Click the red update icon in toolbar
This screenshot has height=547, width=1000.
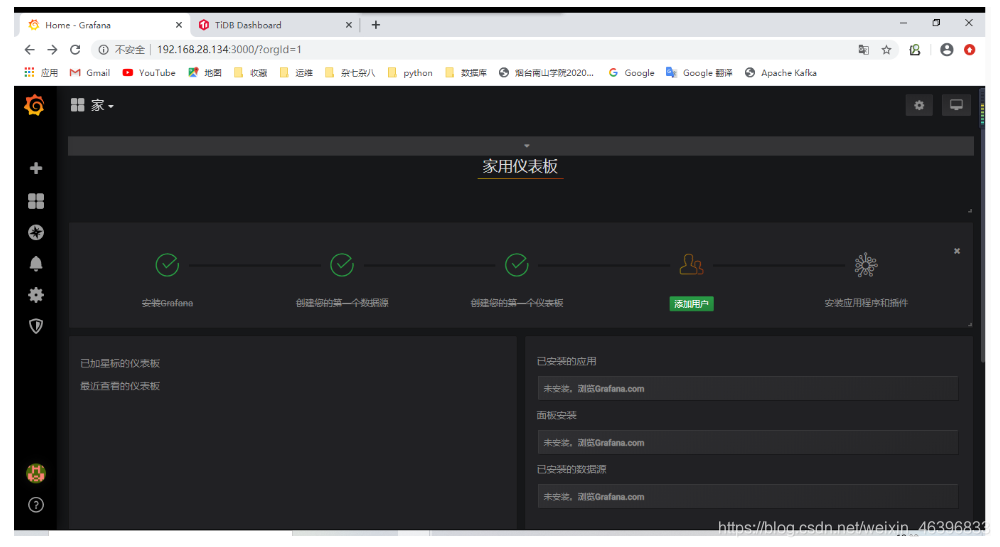click(x=969, y=50)
